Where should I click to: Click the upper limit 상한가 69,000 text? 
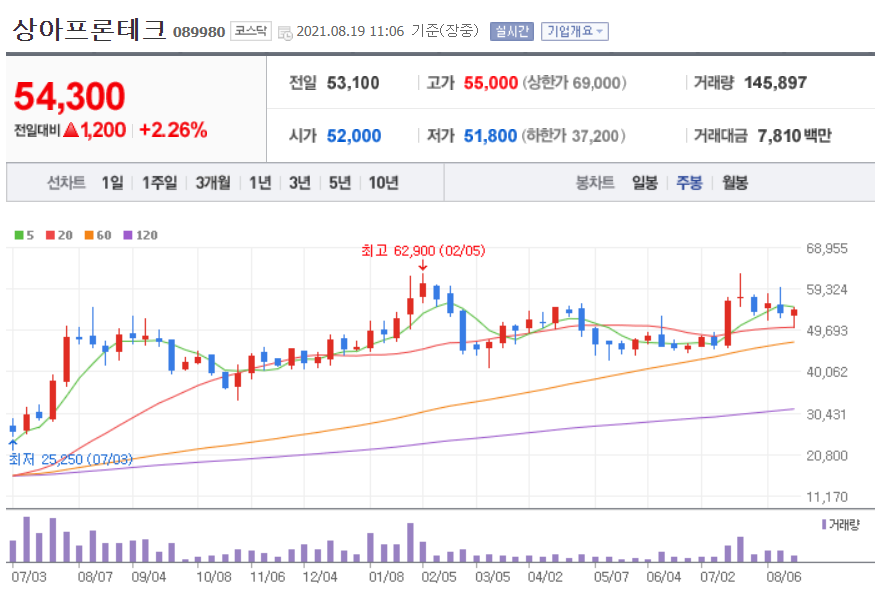(x=574, y=83)
